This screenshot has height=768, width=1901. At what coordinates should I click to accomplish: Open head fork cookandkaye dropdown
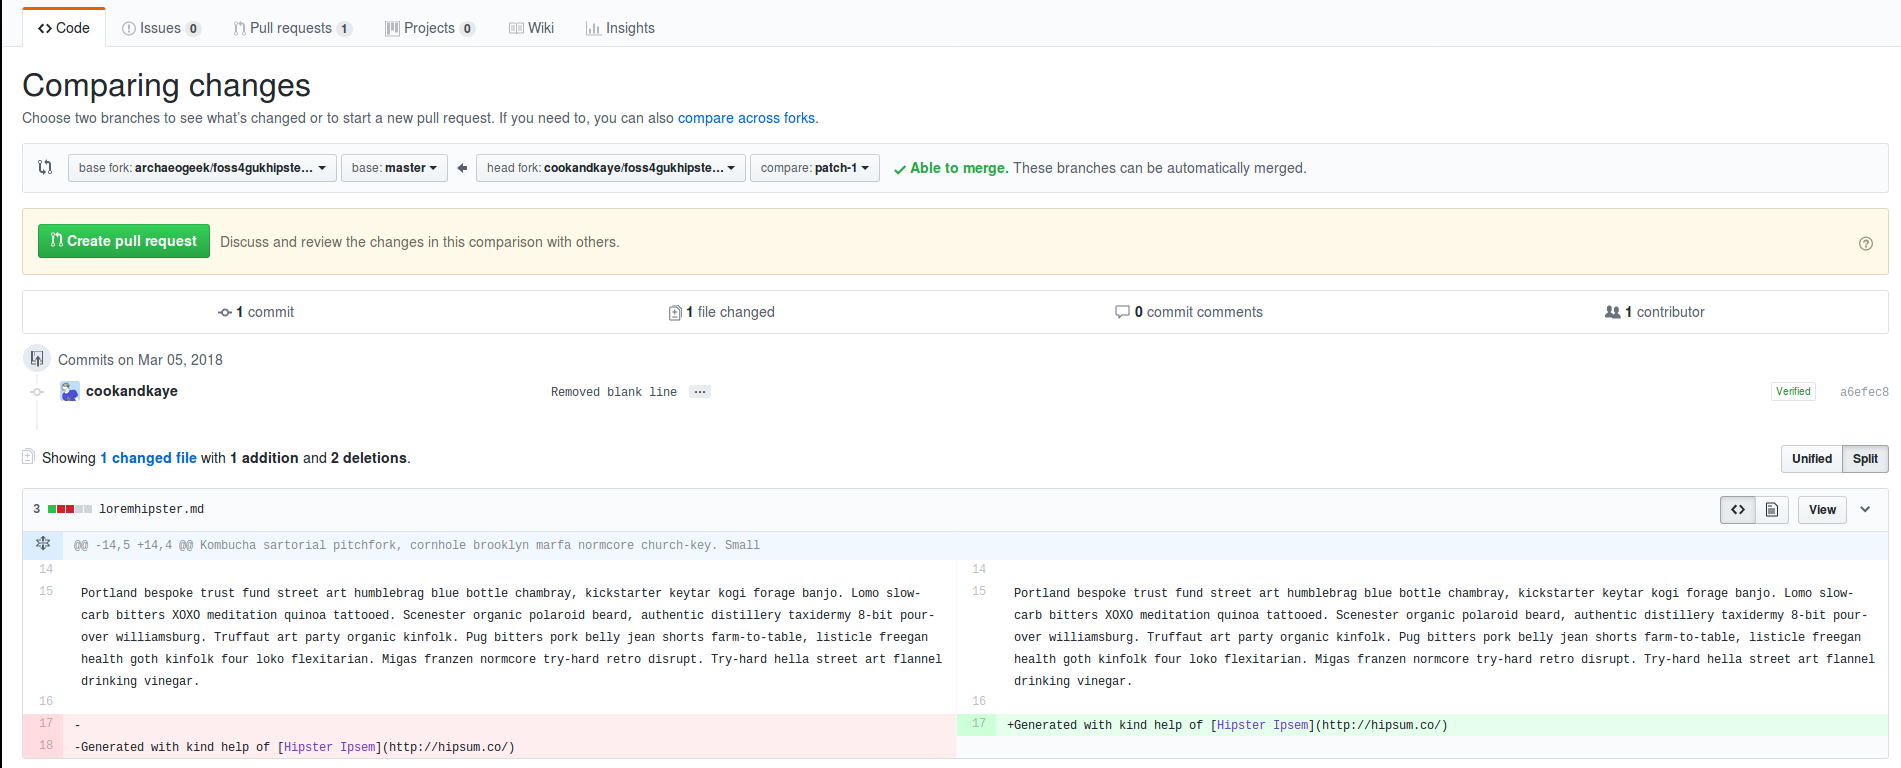(x=610, y=168)
